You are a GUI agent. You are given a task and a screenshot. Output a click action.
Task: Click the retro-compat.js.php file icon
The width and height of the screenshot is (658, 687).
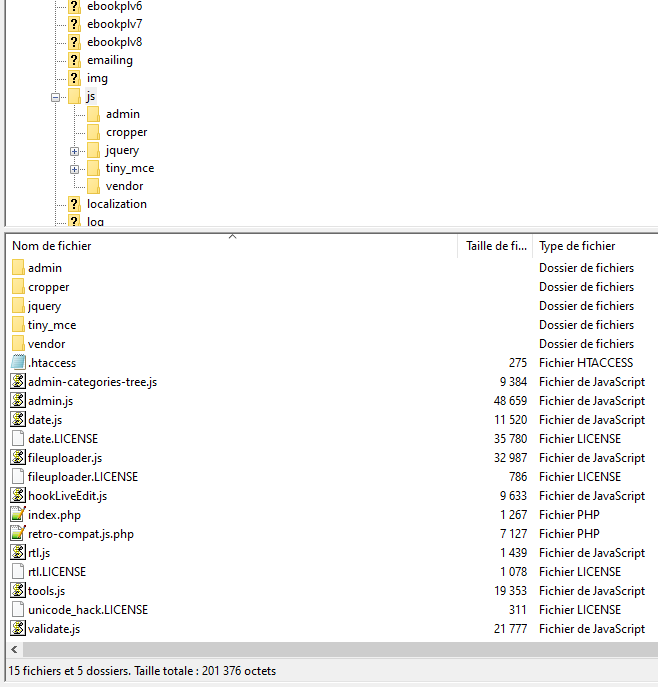click(x=18, y=534)
